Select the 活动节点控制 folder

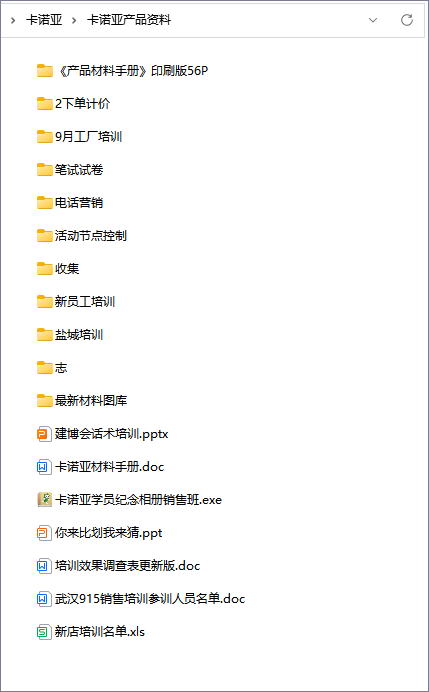[82, 236]
